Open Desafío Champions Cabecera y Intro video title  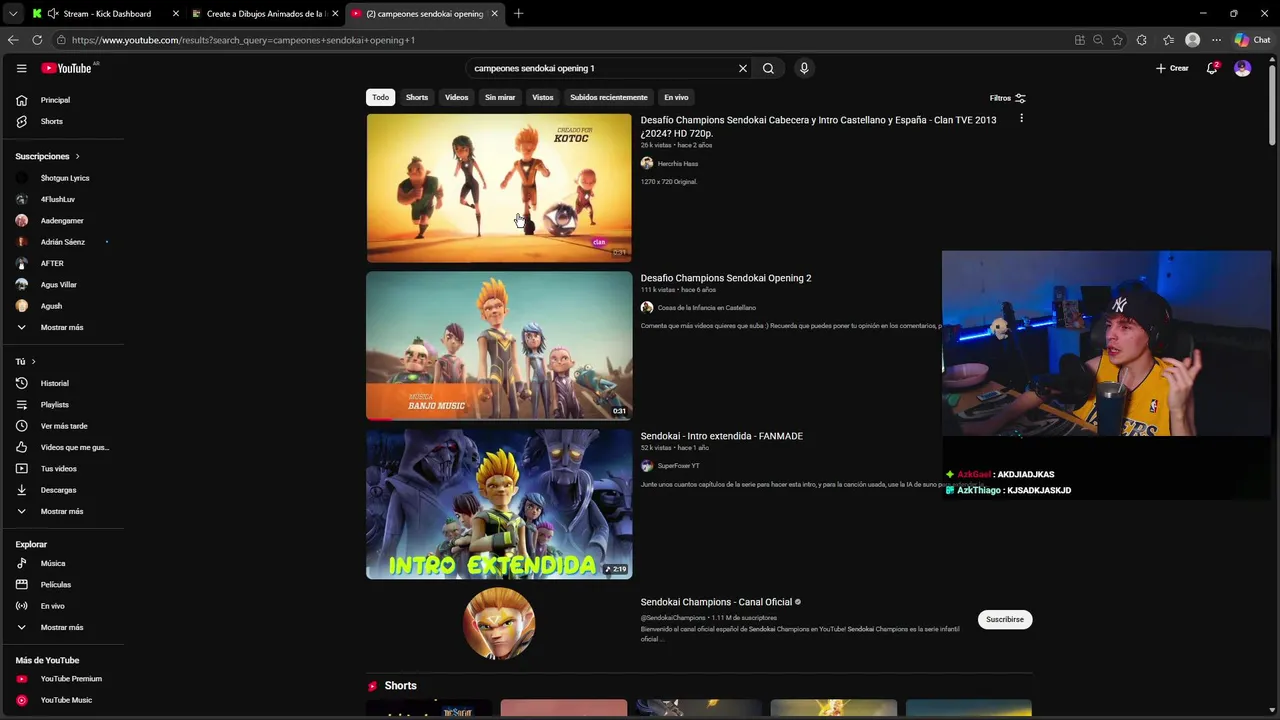click(818, 126)
